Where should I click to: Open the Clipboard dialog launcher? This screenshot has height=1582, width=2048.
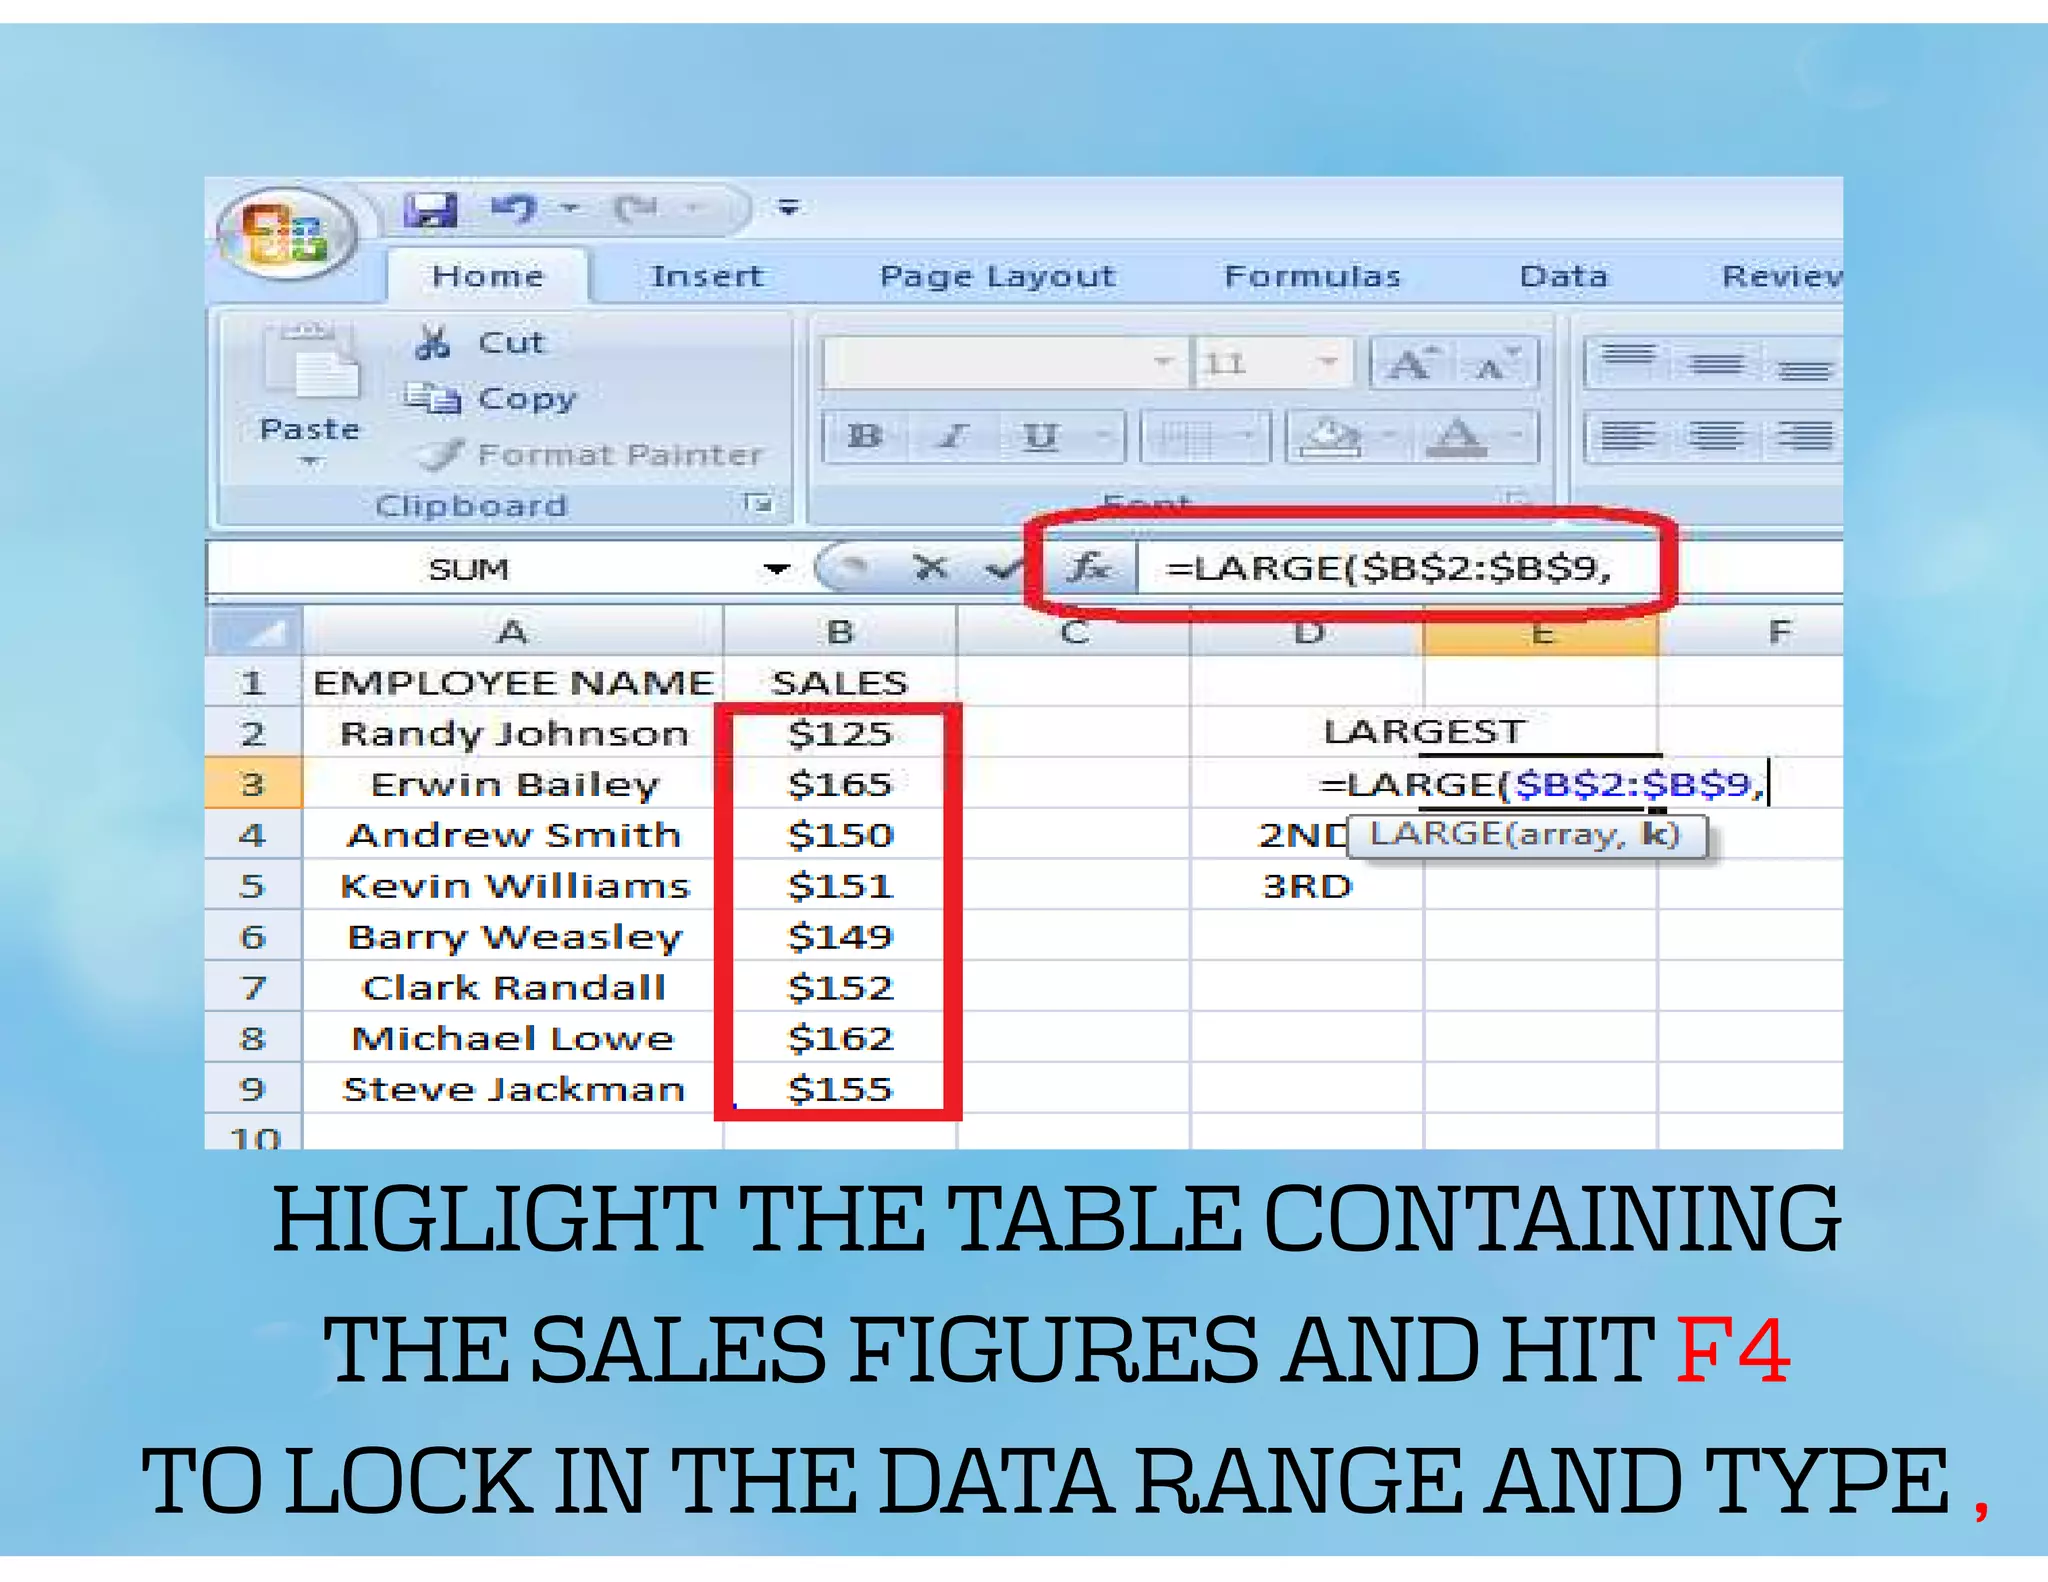tap(759, 503)
